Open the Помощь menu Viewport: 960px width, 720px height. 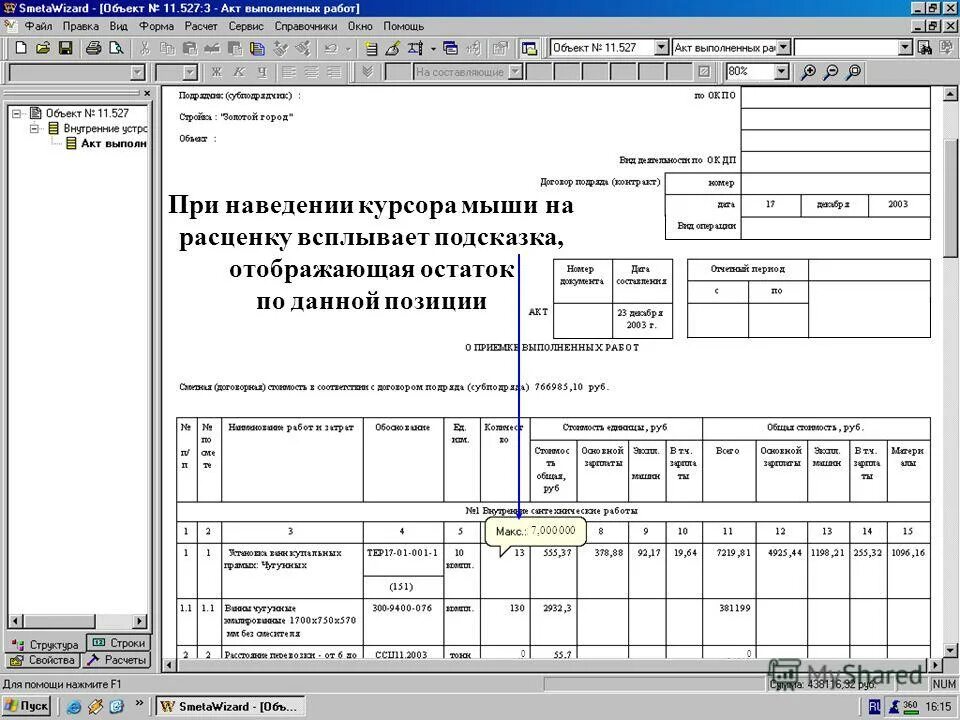403,26
